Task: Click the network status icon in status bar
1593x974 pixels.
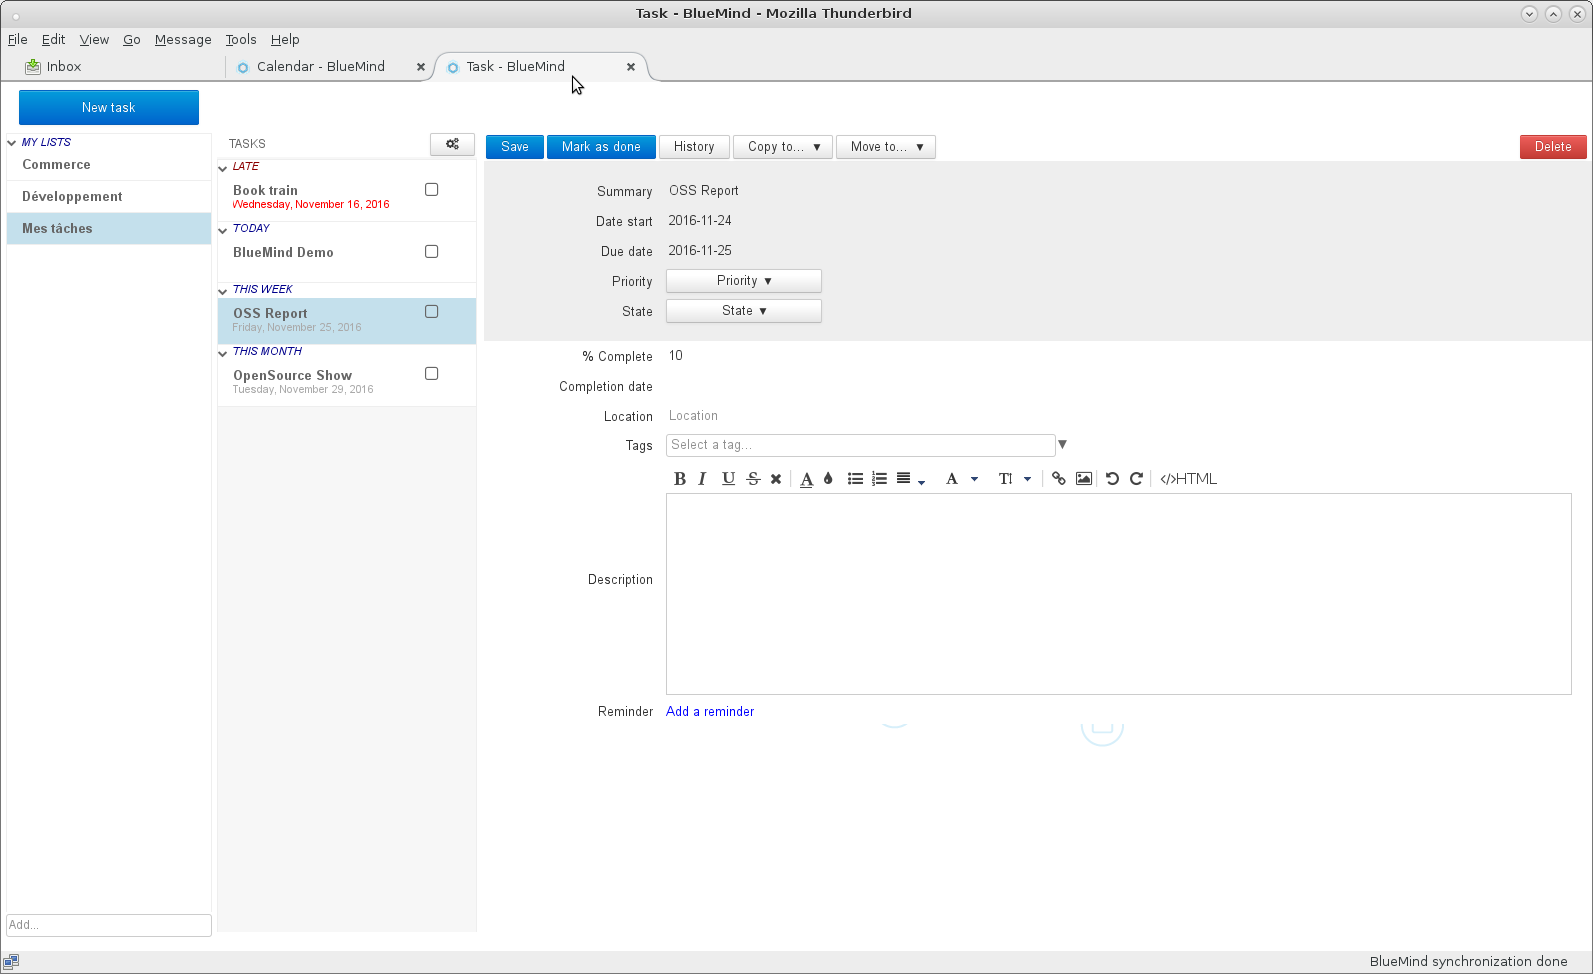Action: point(11,961)
